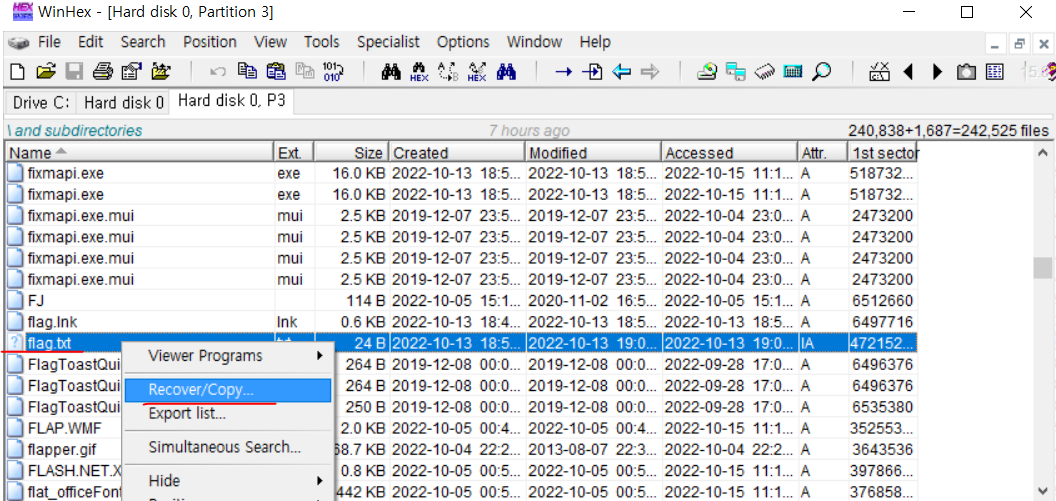Open the Specialist menu
Viewport: 1056px width, 501px height.
click(x=388, y=42)
